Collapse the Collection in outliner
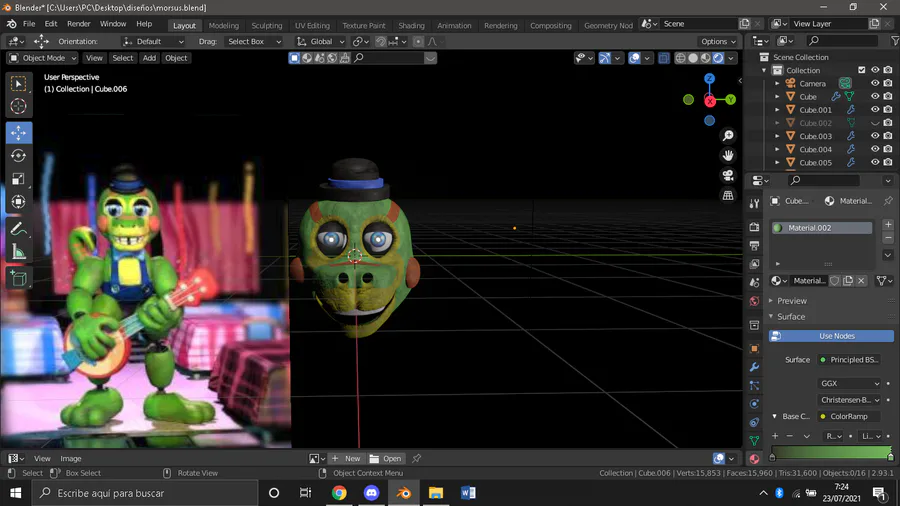This screenshot has width=900, height=506. click(x=764, y=70)
